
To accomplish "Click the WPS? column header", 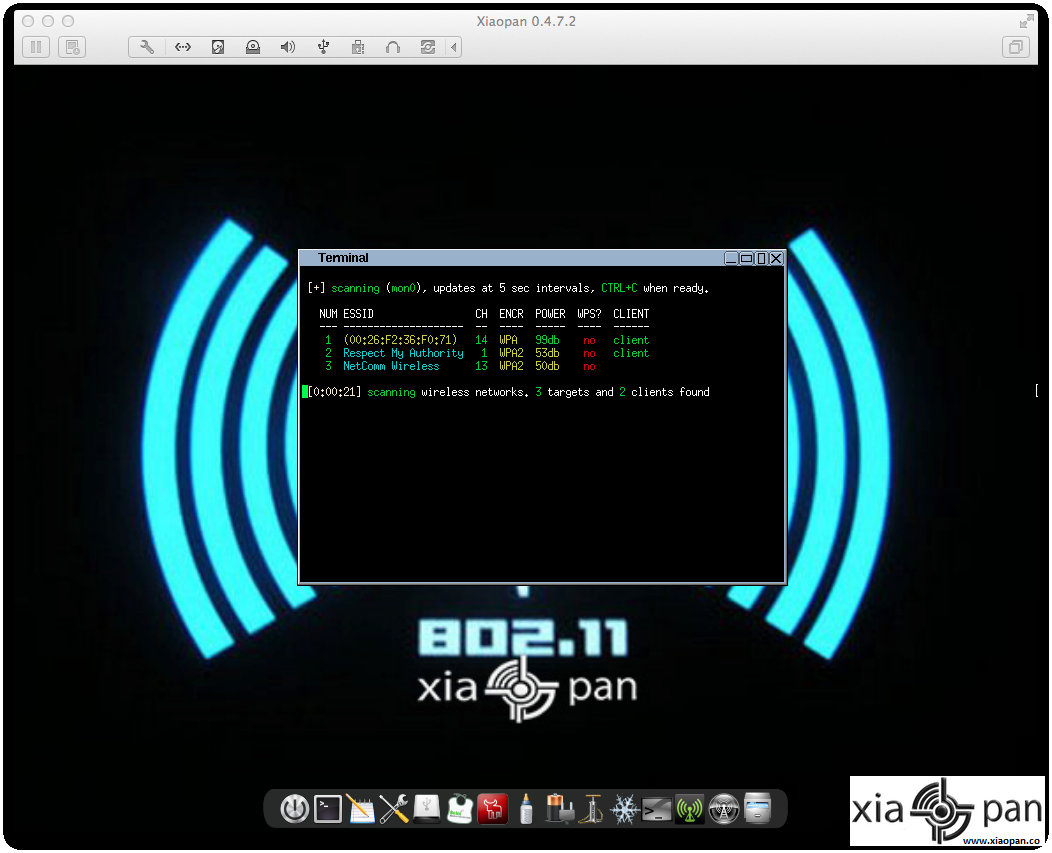I will click(589, 314).
